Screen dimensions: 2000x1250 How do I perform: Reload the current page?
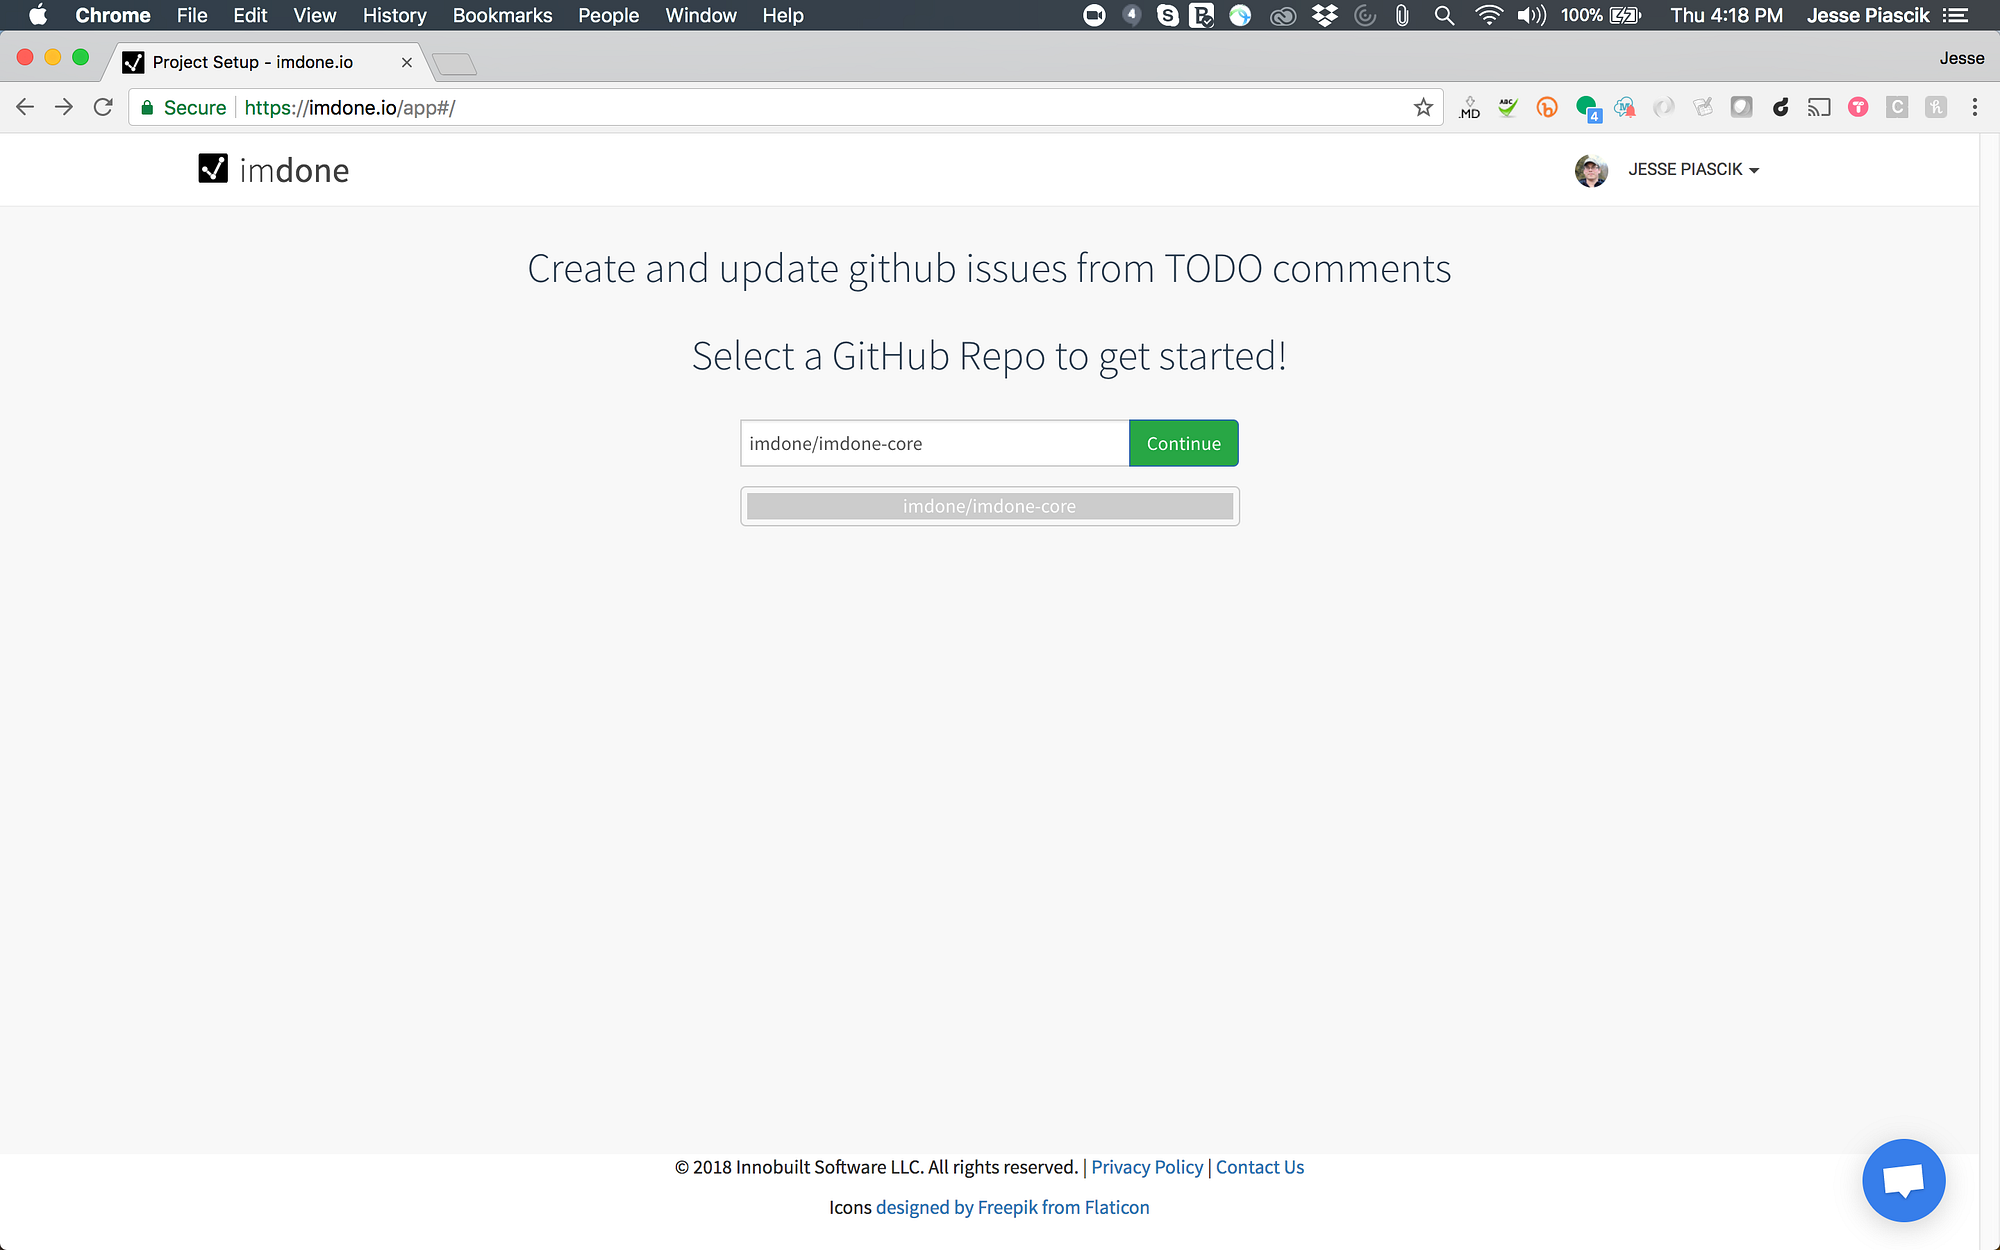tap(103, 107)
